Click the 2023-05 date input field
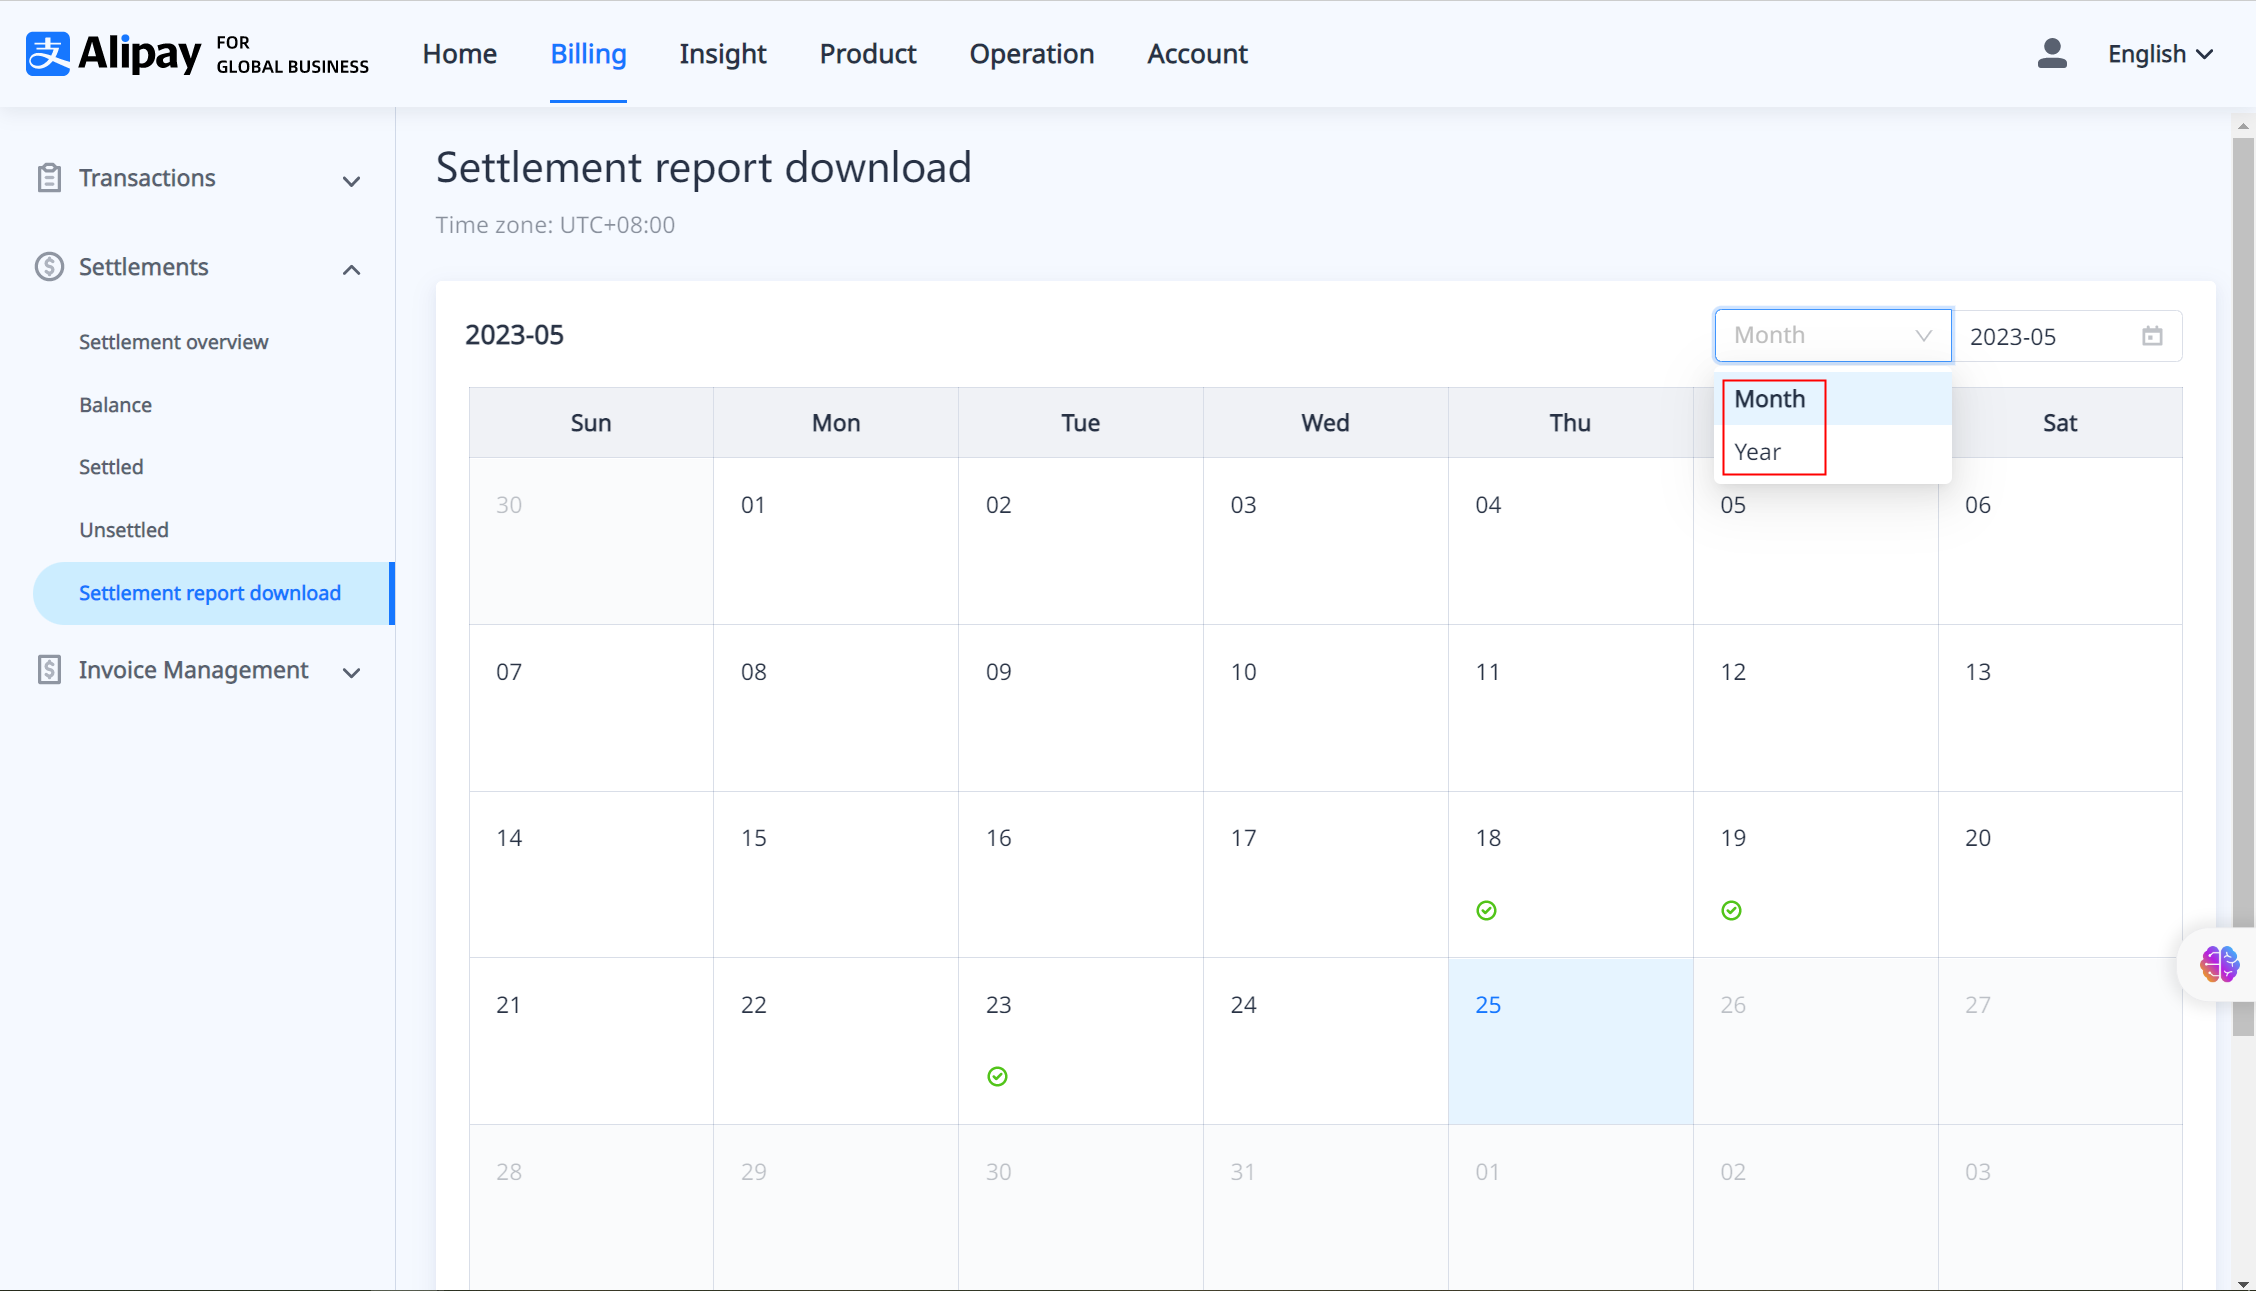 click(2040, 337)
